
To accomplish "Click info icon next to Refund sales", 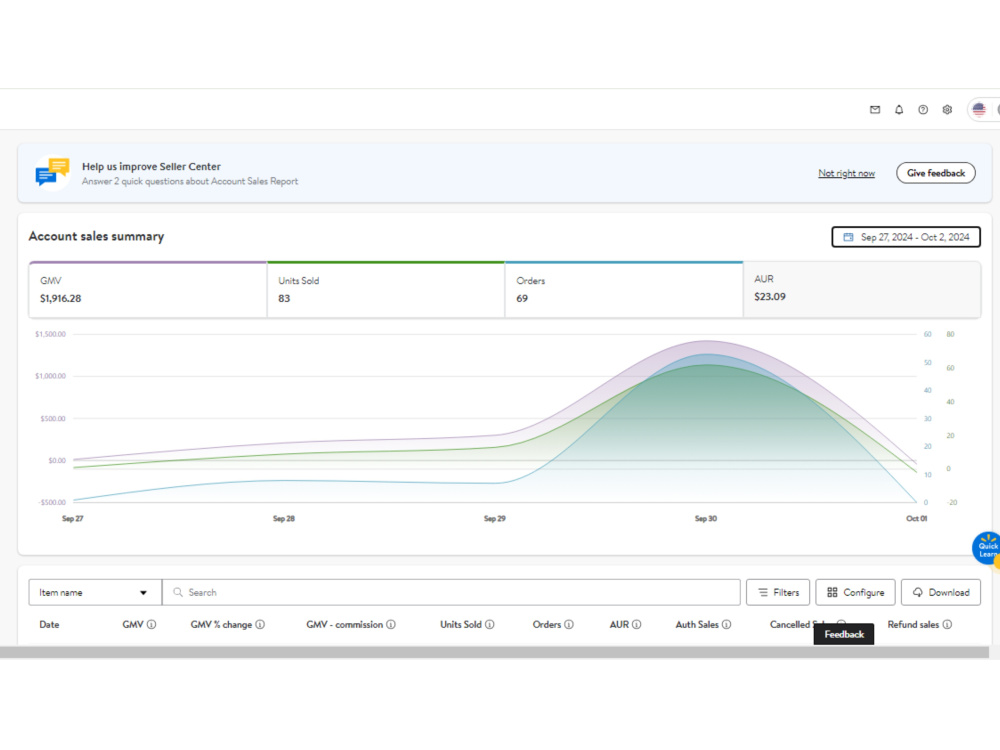I will click(x=947, y=624).
